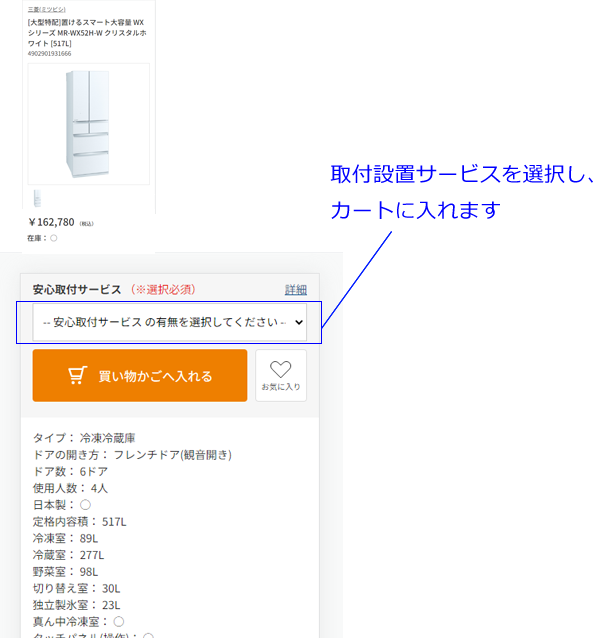Click the 定格内容積 517L spec line
This screenshot has width=600, height=638.
(80, 521)
